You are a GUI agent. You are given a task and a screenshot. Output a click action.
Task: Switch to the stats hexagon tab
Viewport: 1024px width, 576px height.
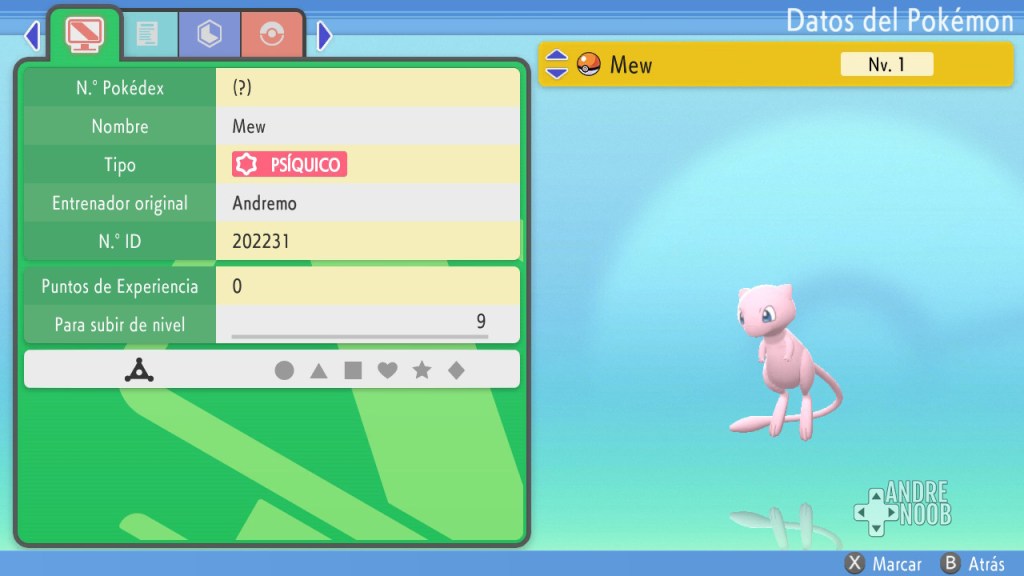coord(210,35)
